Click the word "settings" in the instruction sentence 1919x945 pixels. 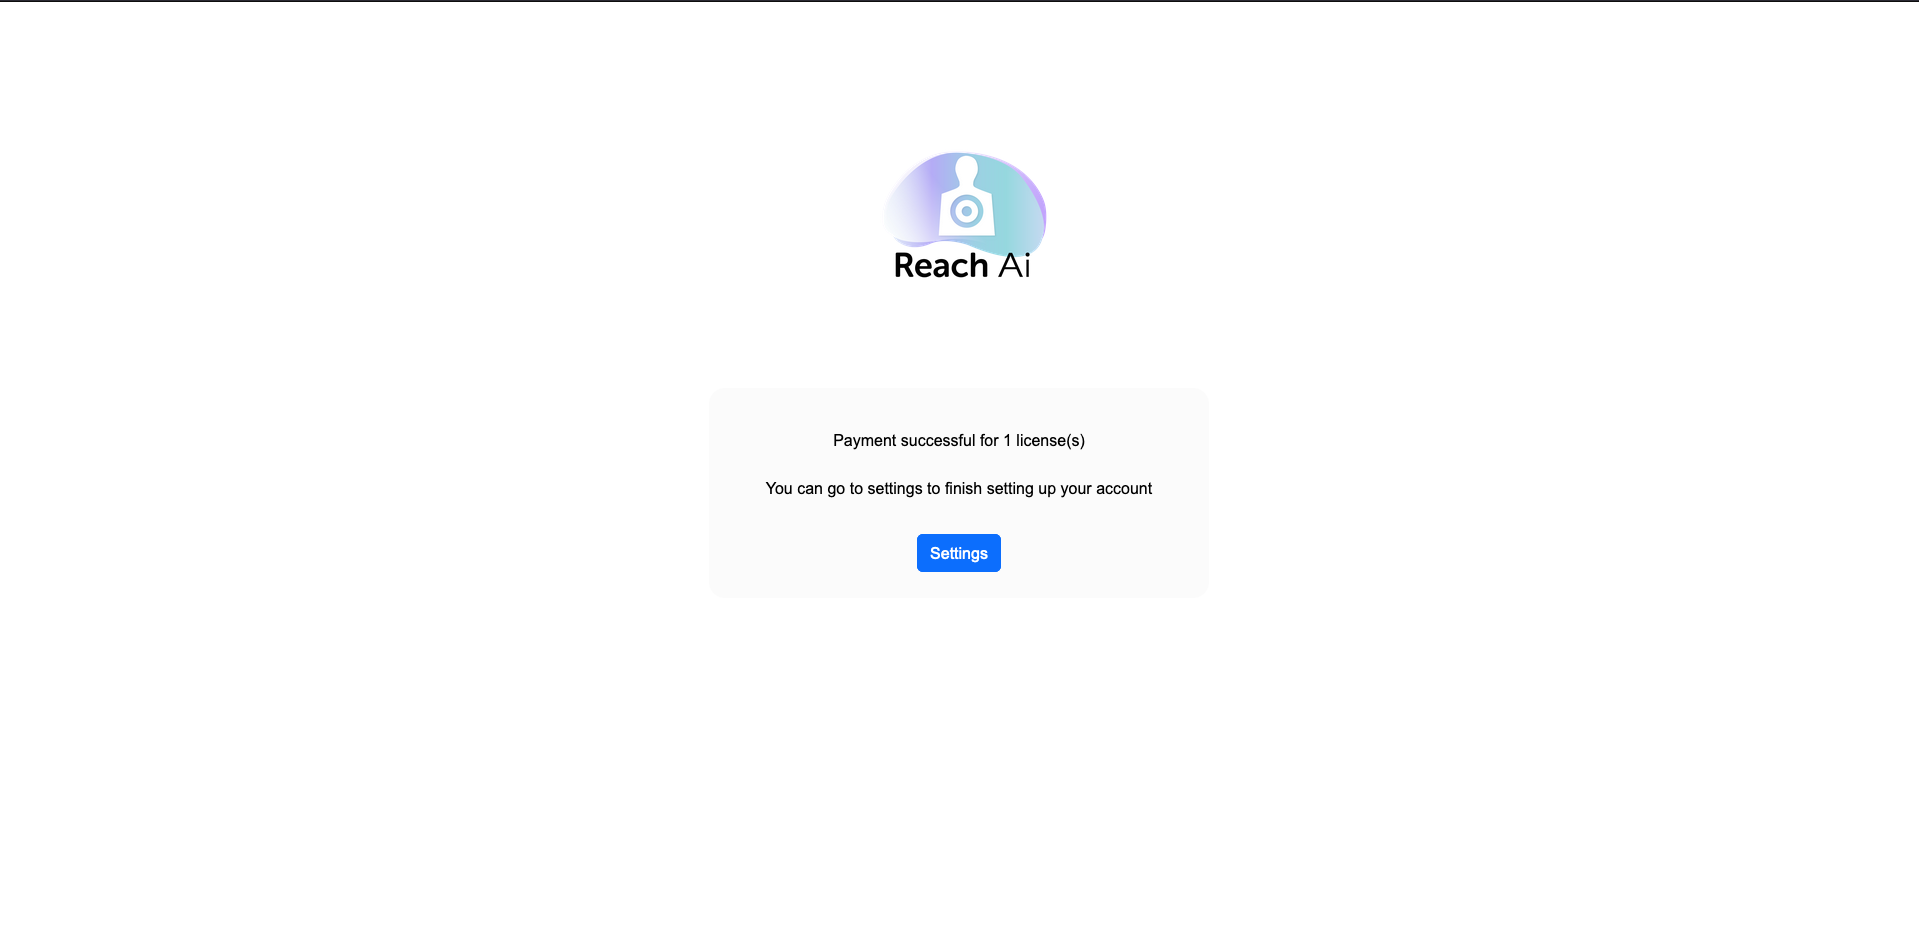(x=895, y=488)
